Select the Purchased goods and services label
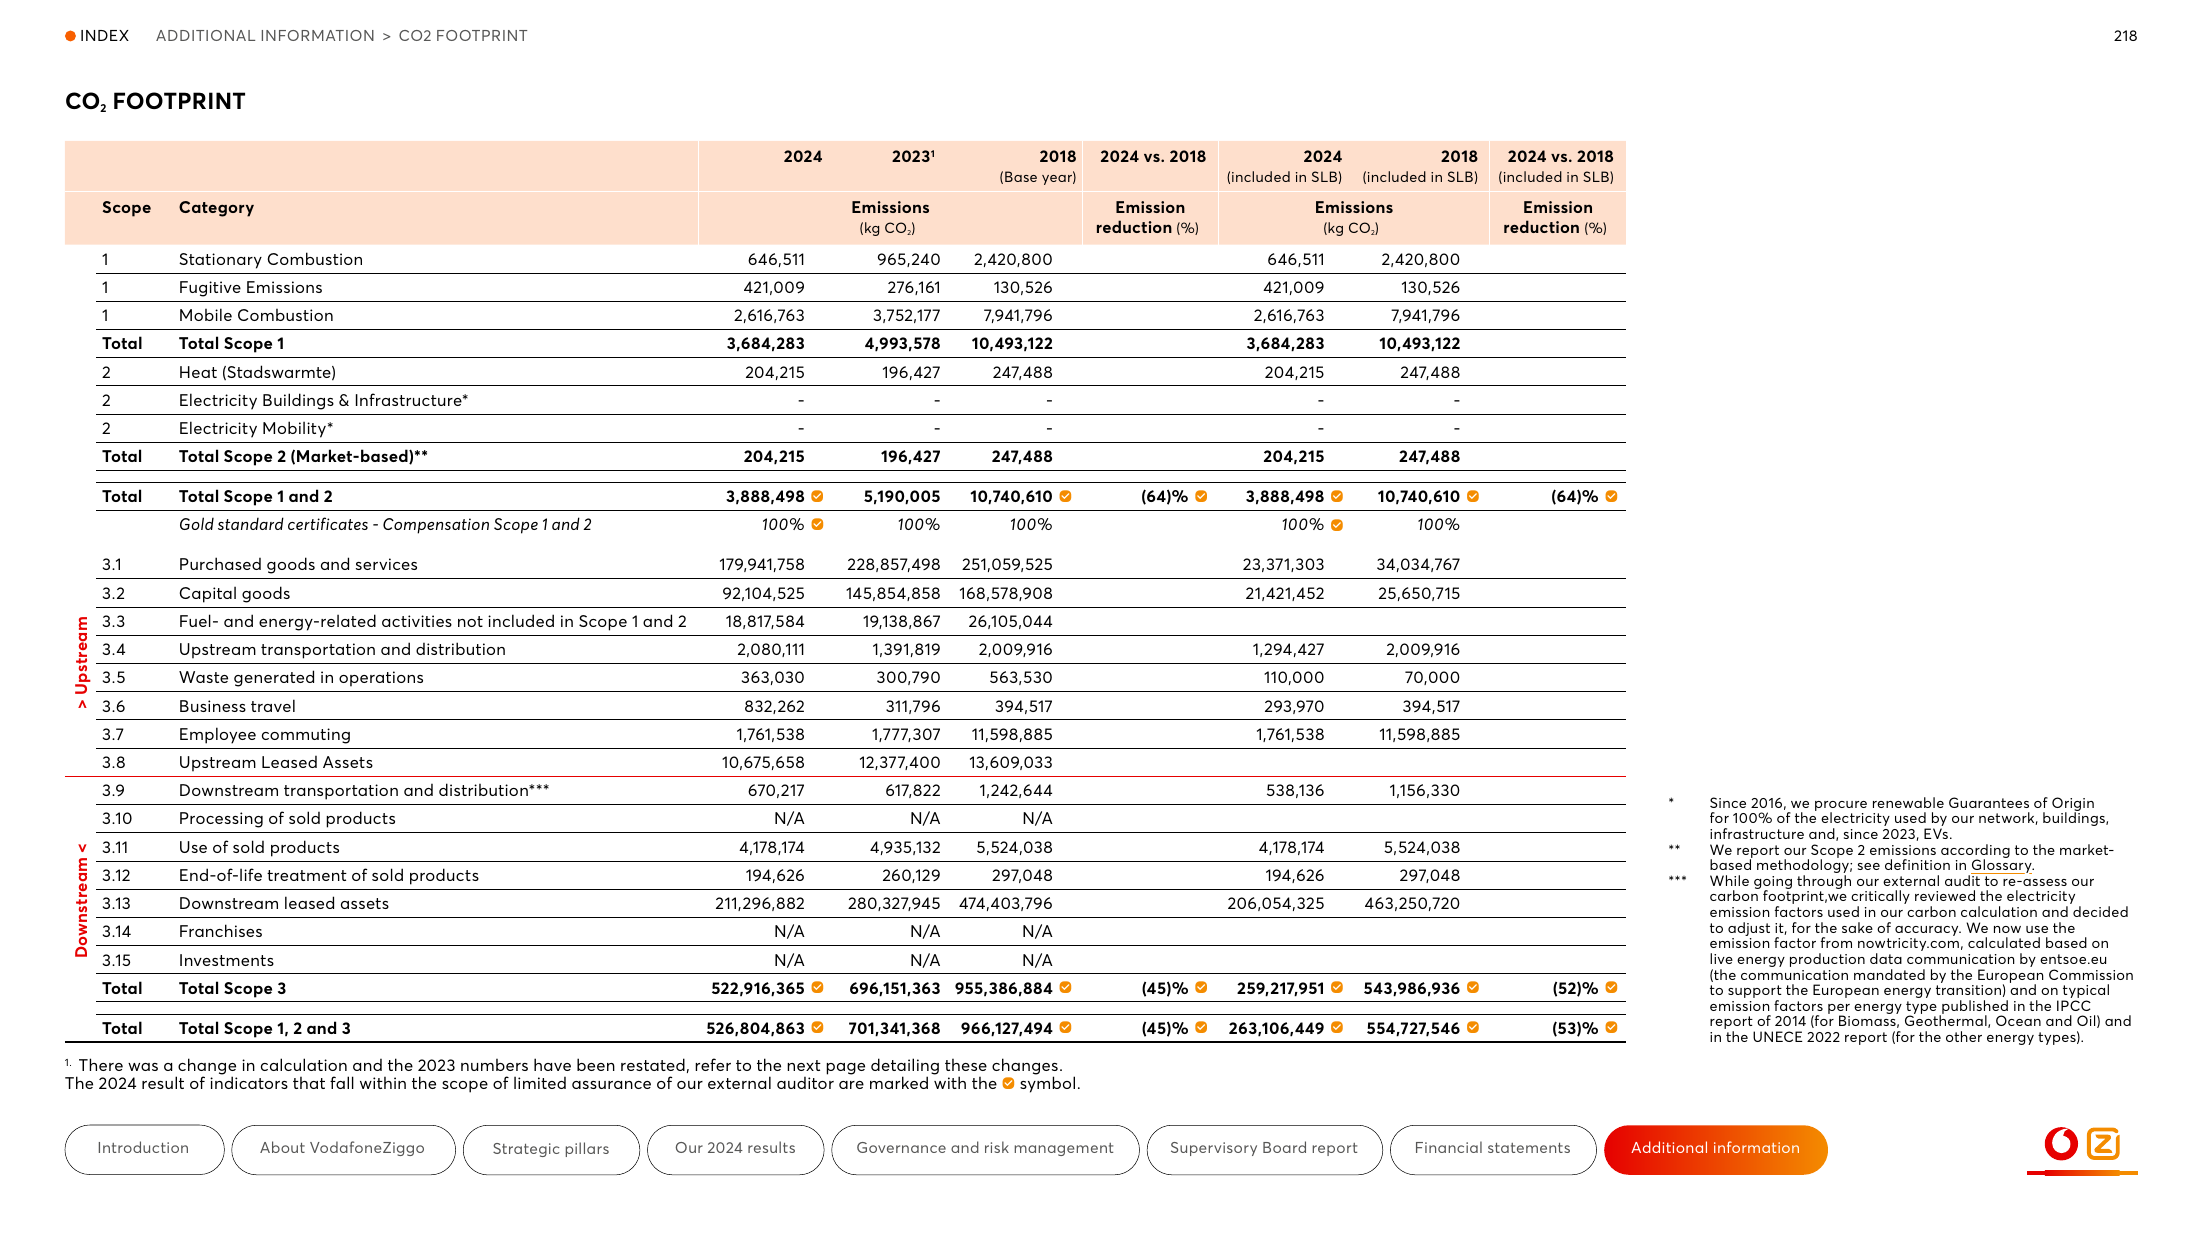The image size is (2203, 1241). tap(298, 565)
